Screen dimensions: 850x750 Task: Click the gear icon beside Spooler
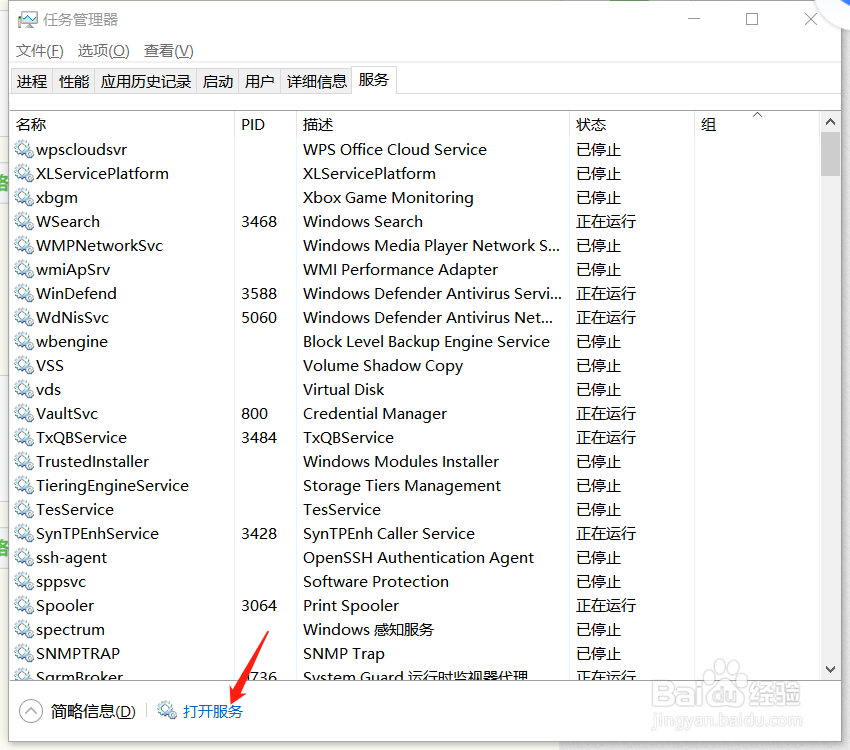click(24, 605)
